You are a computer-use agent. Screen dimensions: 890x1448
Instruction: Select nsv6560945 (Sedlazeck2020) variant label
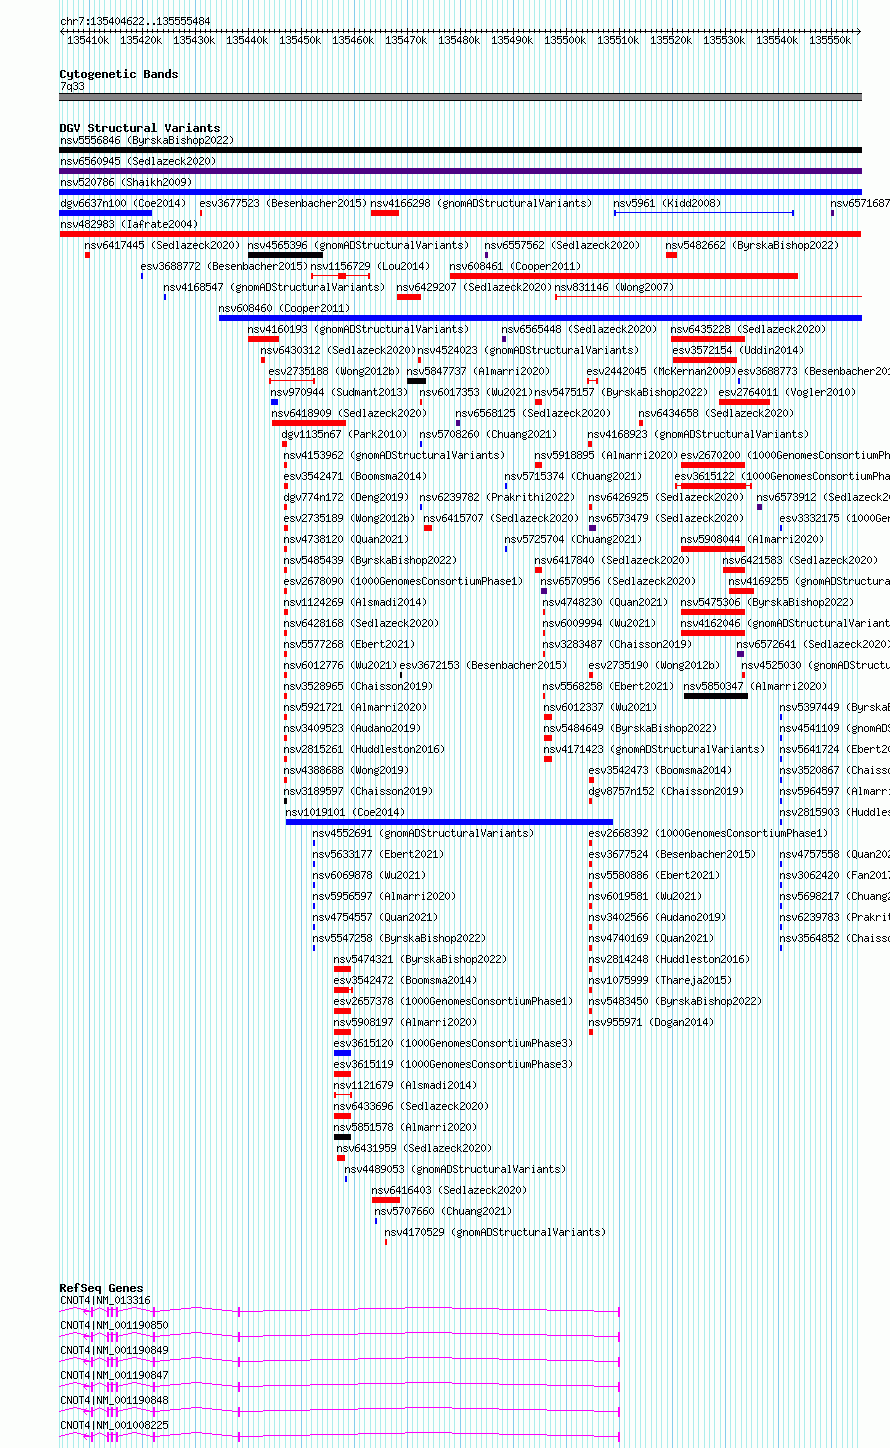point(138,161)
